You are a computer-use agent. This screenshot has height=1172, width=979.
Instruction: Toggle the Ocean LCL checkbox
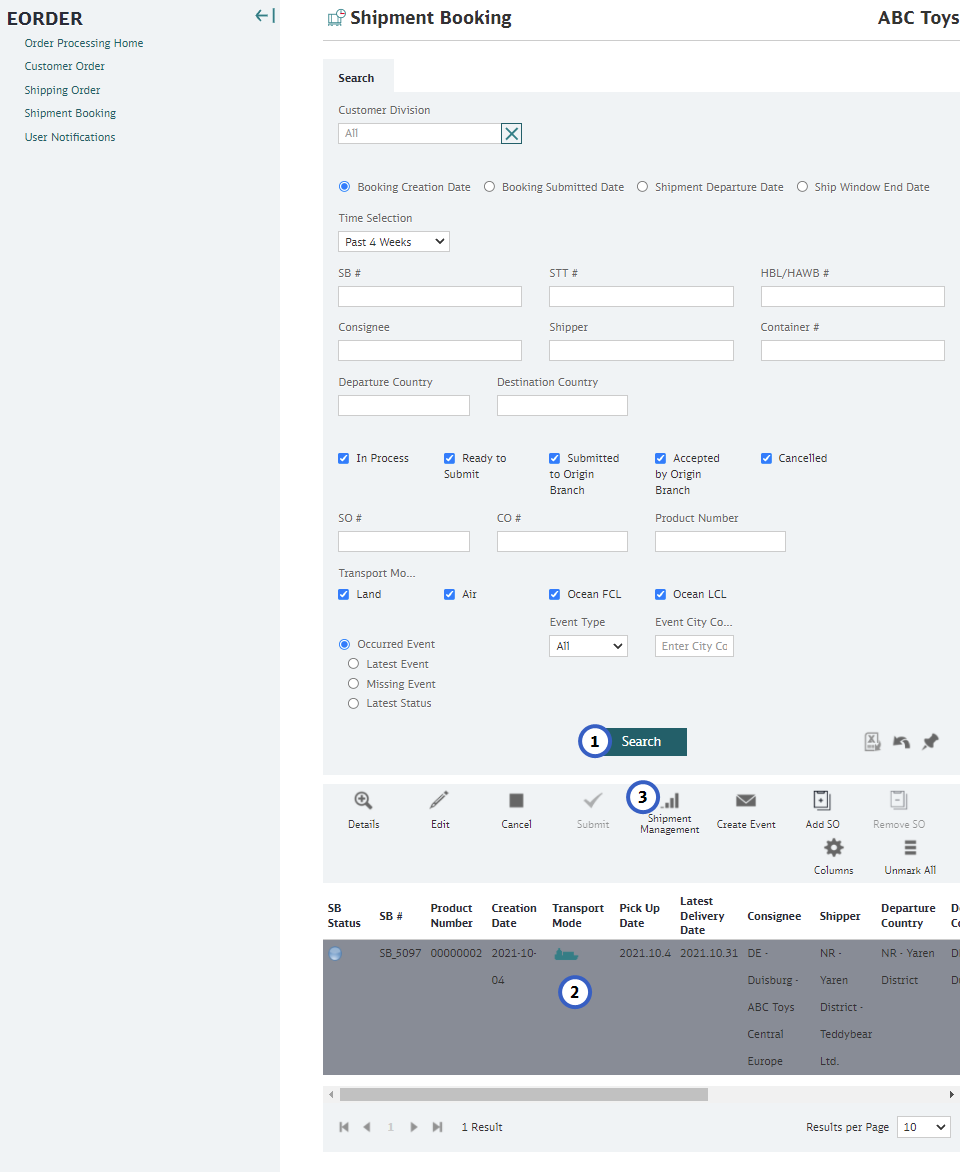point(661,594)
